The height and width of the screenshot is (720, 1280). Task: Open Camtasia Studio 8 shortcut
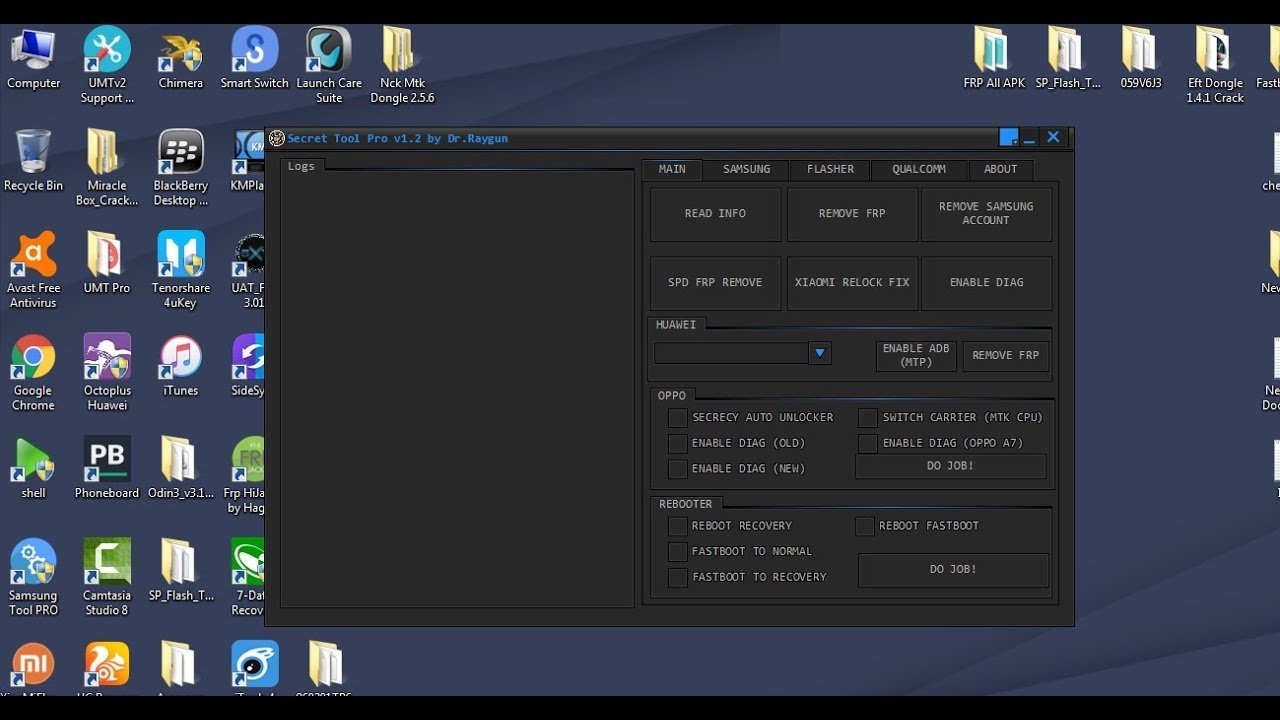[107, 578]
